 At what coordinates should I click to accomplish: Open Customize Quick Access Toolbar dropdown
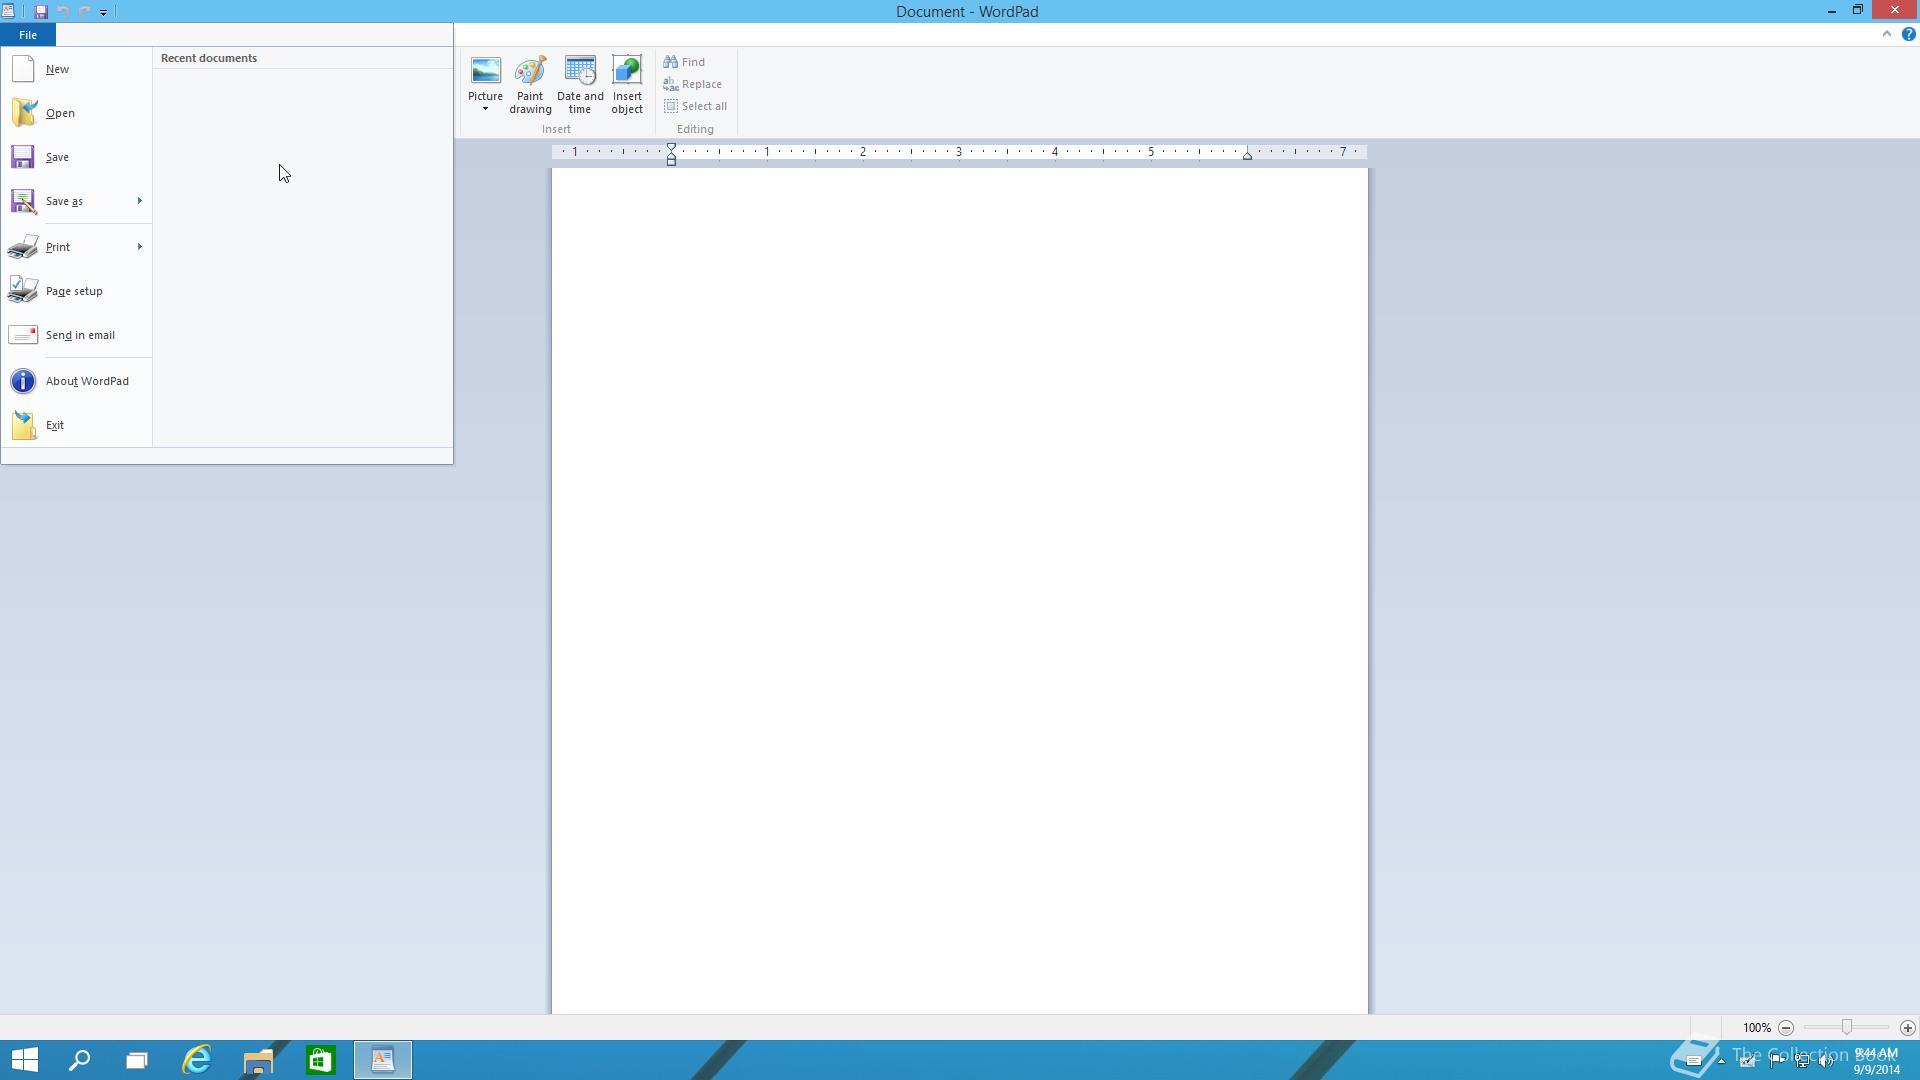tap(103, 13)
